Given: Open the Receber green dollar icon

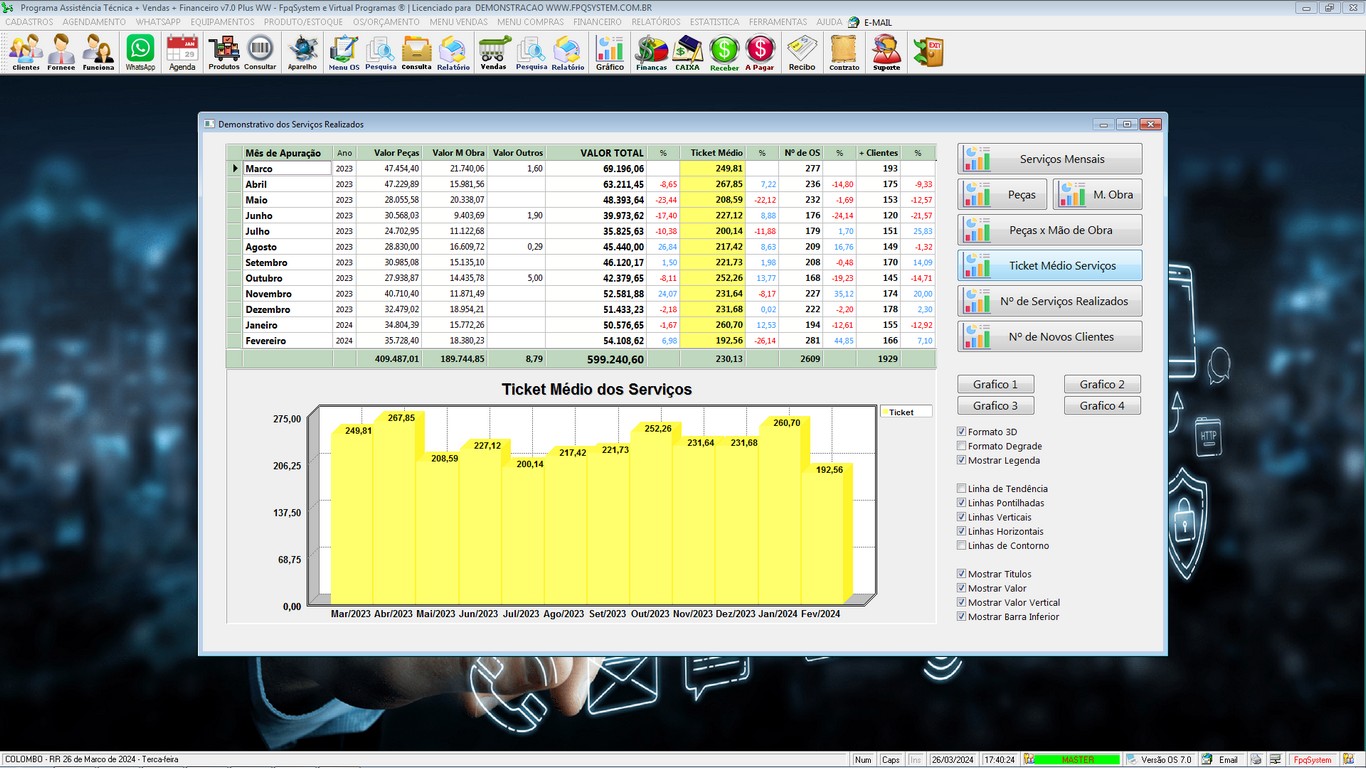Looking at the screenshot, I should [x=724, y=51].
